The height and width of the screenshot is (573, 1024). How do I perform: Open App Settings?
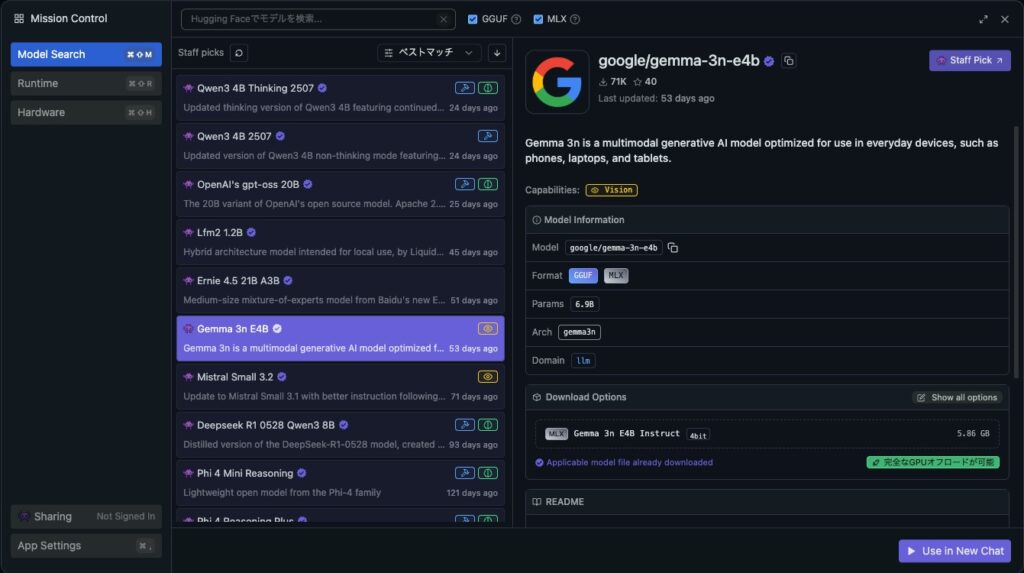[x=86, y=546]
